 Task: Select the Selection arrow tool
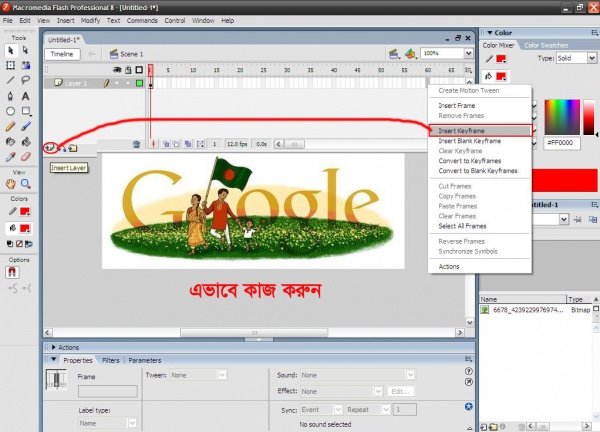click(x=11, y=50)
